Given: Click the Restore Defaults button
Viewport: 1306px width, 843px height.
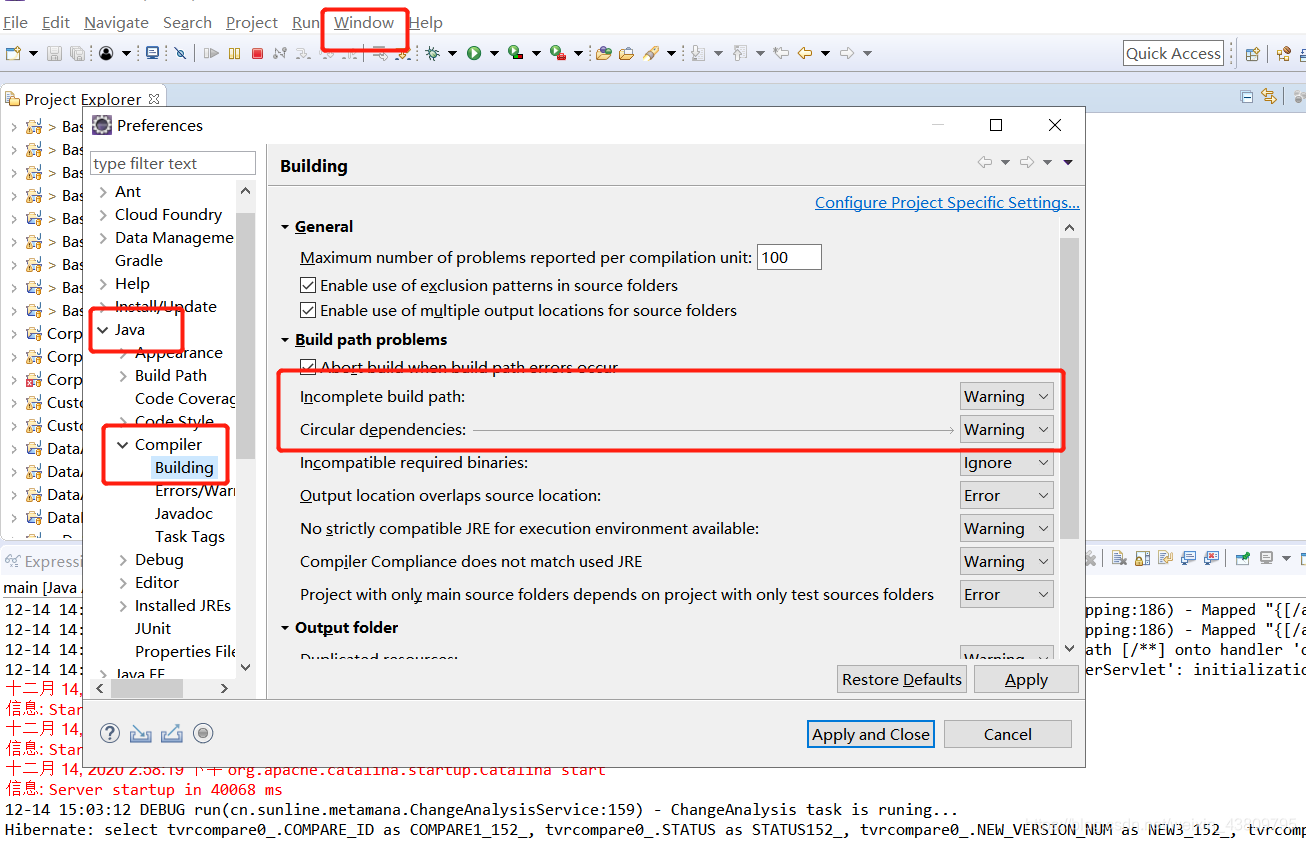Looking at the screenshot, I should (902, 679).
